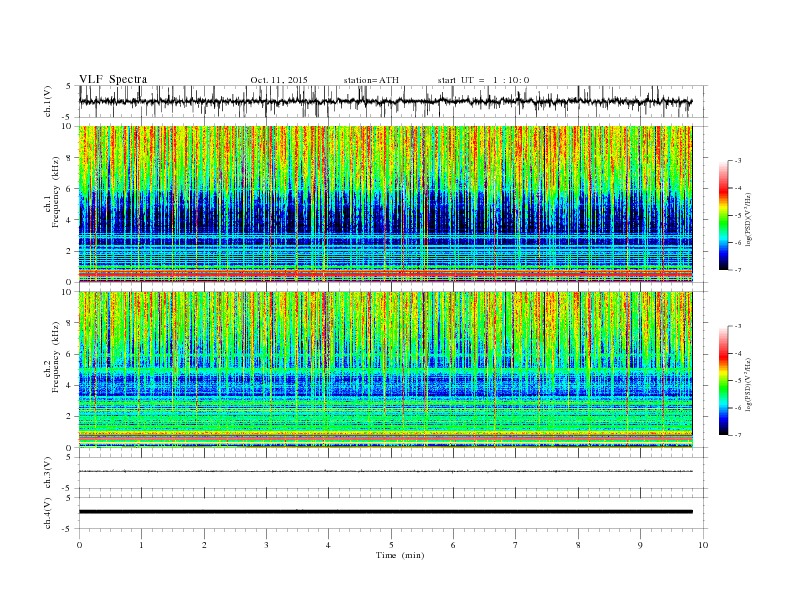Click the ch.1 frequency tick label "4"
This screenshot has width=792, height=612.
coord(70,220)
